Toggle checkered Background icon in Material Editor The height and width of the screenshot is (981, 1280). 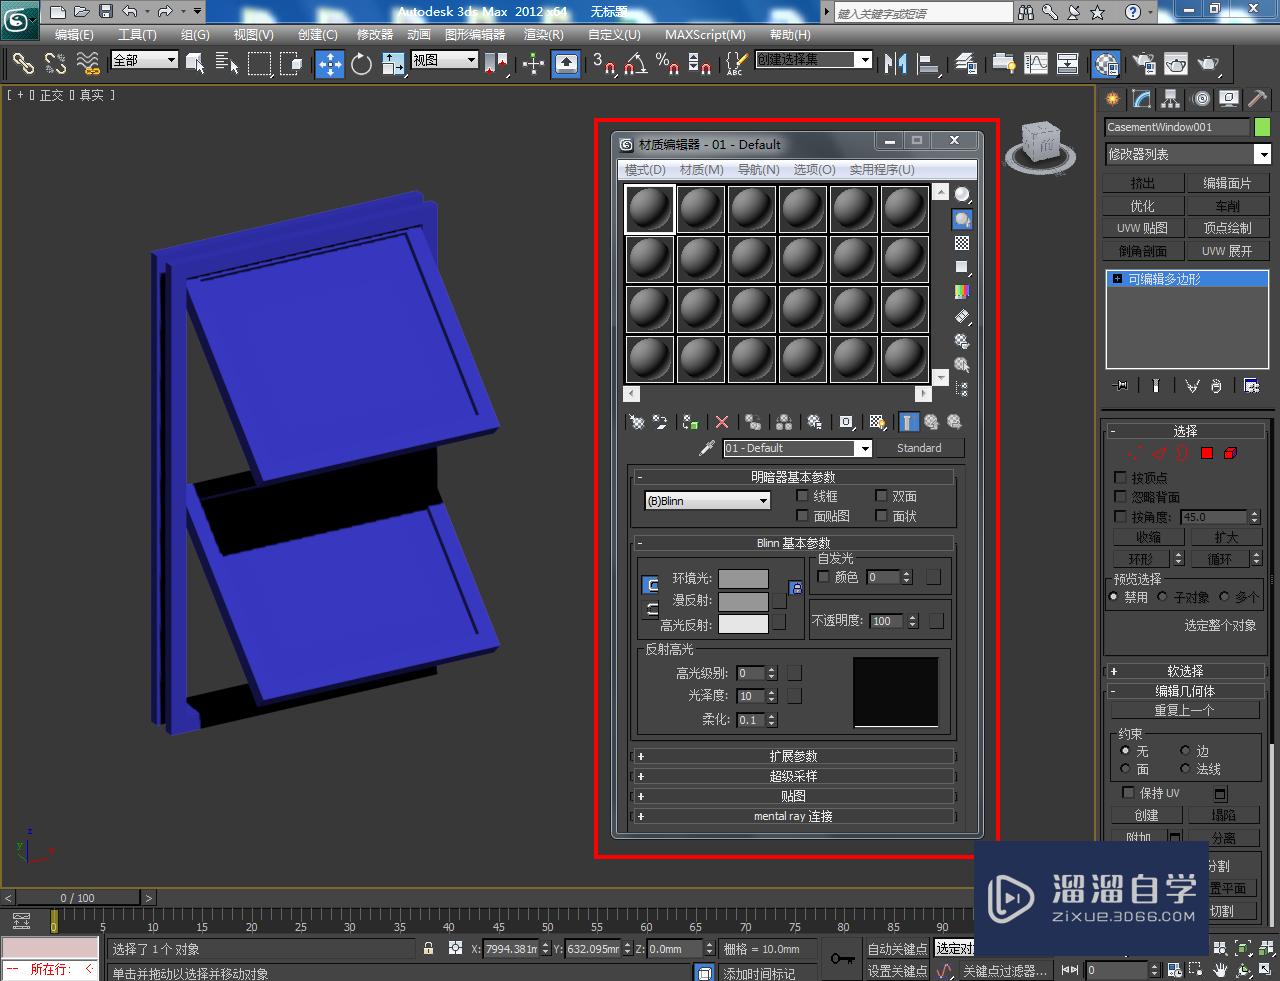click(962, 243)
